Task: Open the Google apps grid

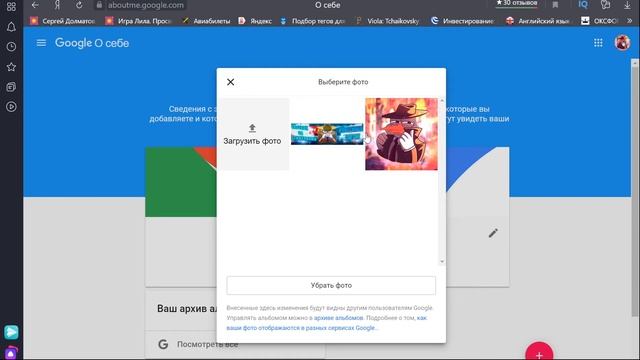Action: click(598, 43)
